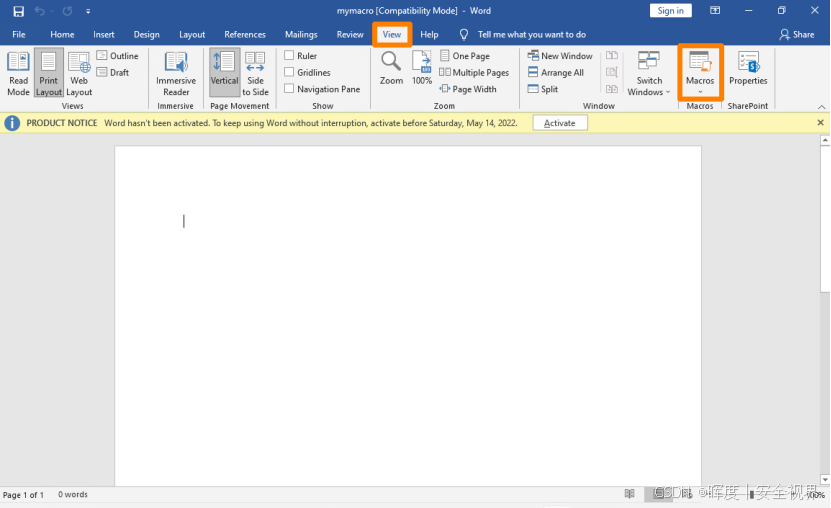
Task: Open Ribbon Display Options icon
Action: tap(715, 11)
